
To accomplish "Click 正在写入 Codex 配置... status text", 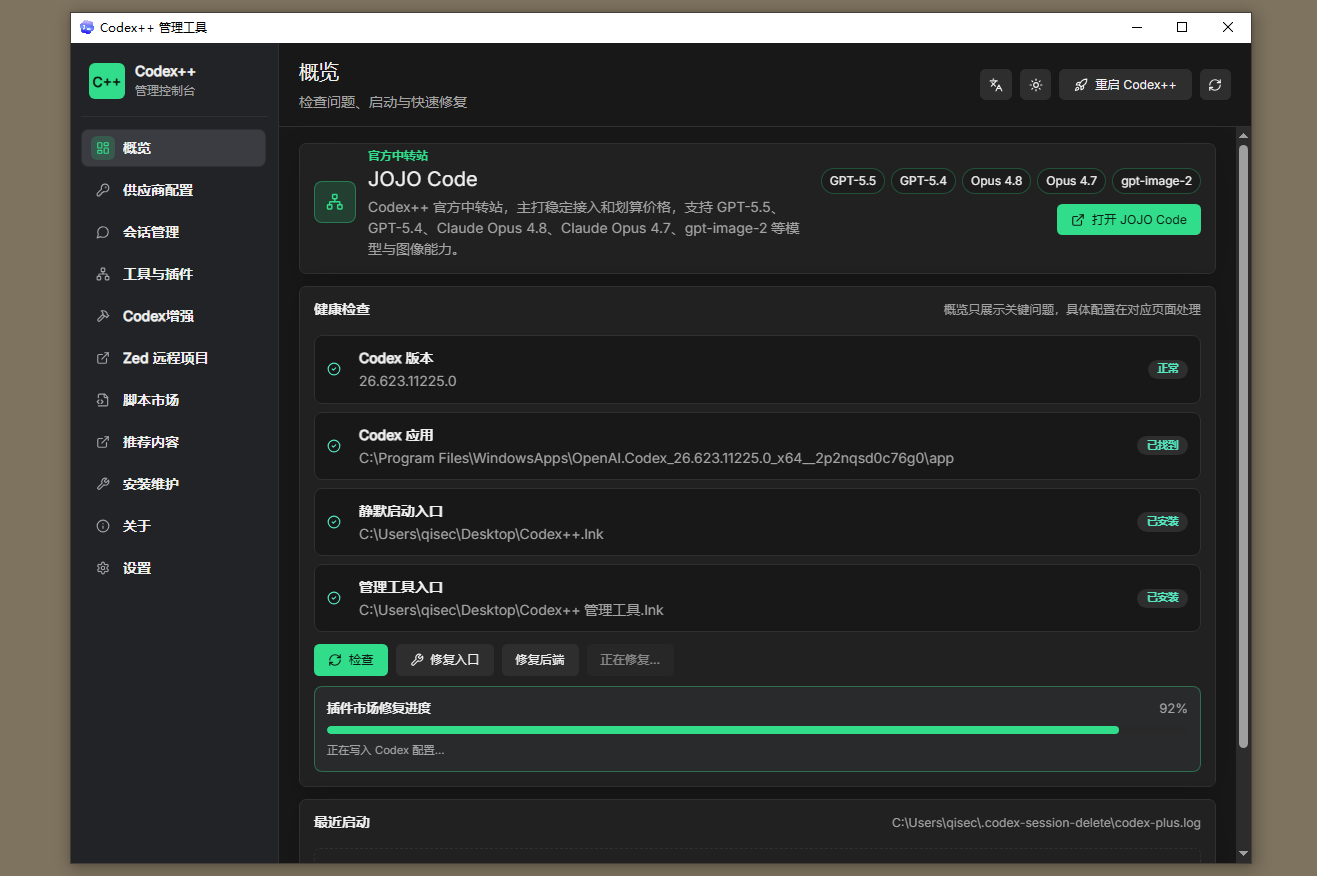I will click(x=385, y=750).
